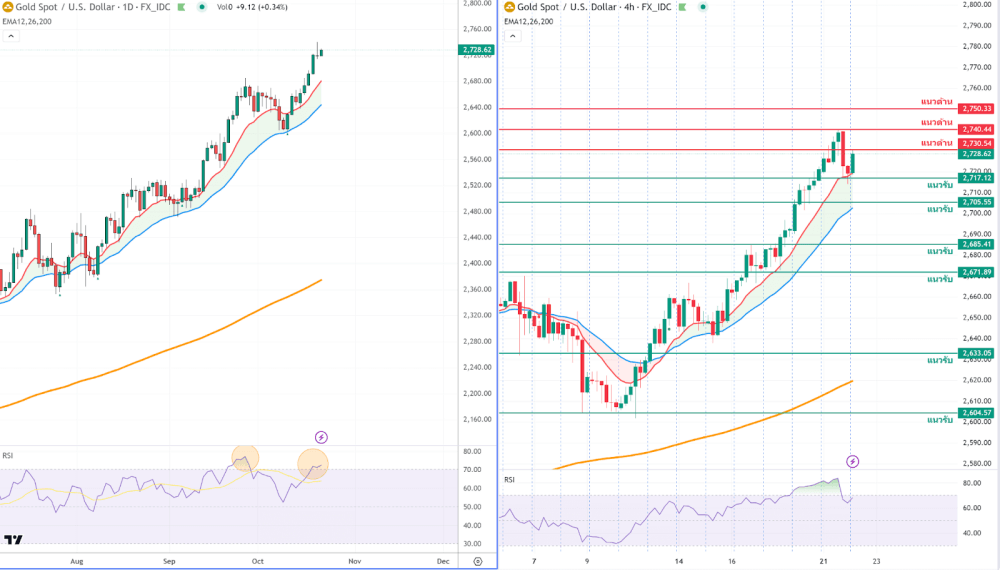
Task: Toggle the market status dot on daily chart
Action: (201, 7)
